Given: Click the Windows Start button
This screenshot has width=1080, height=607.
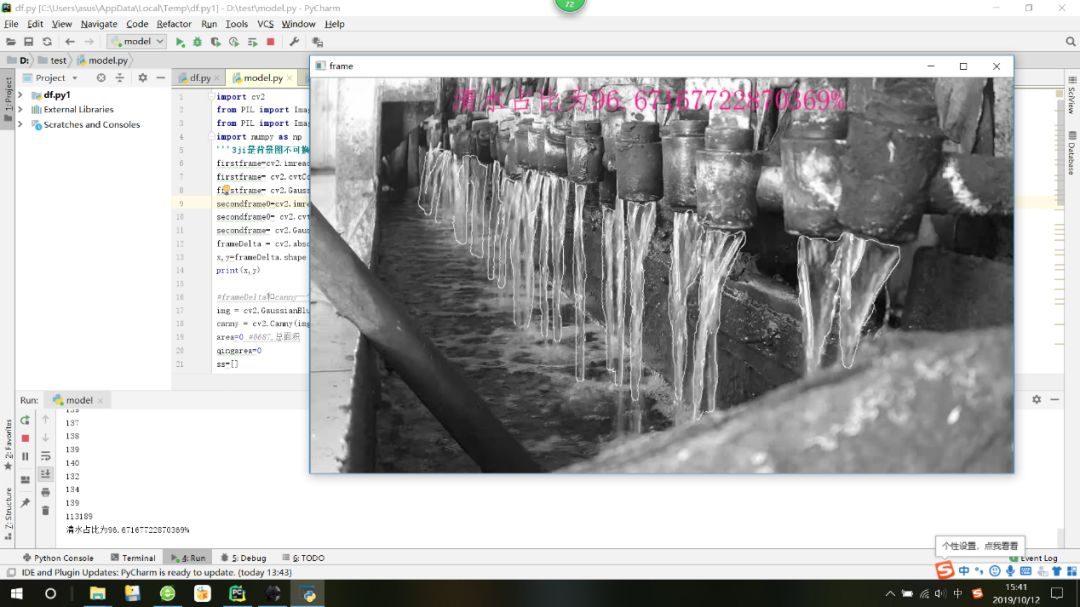Looking at the screenshot, I should 16,594.
